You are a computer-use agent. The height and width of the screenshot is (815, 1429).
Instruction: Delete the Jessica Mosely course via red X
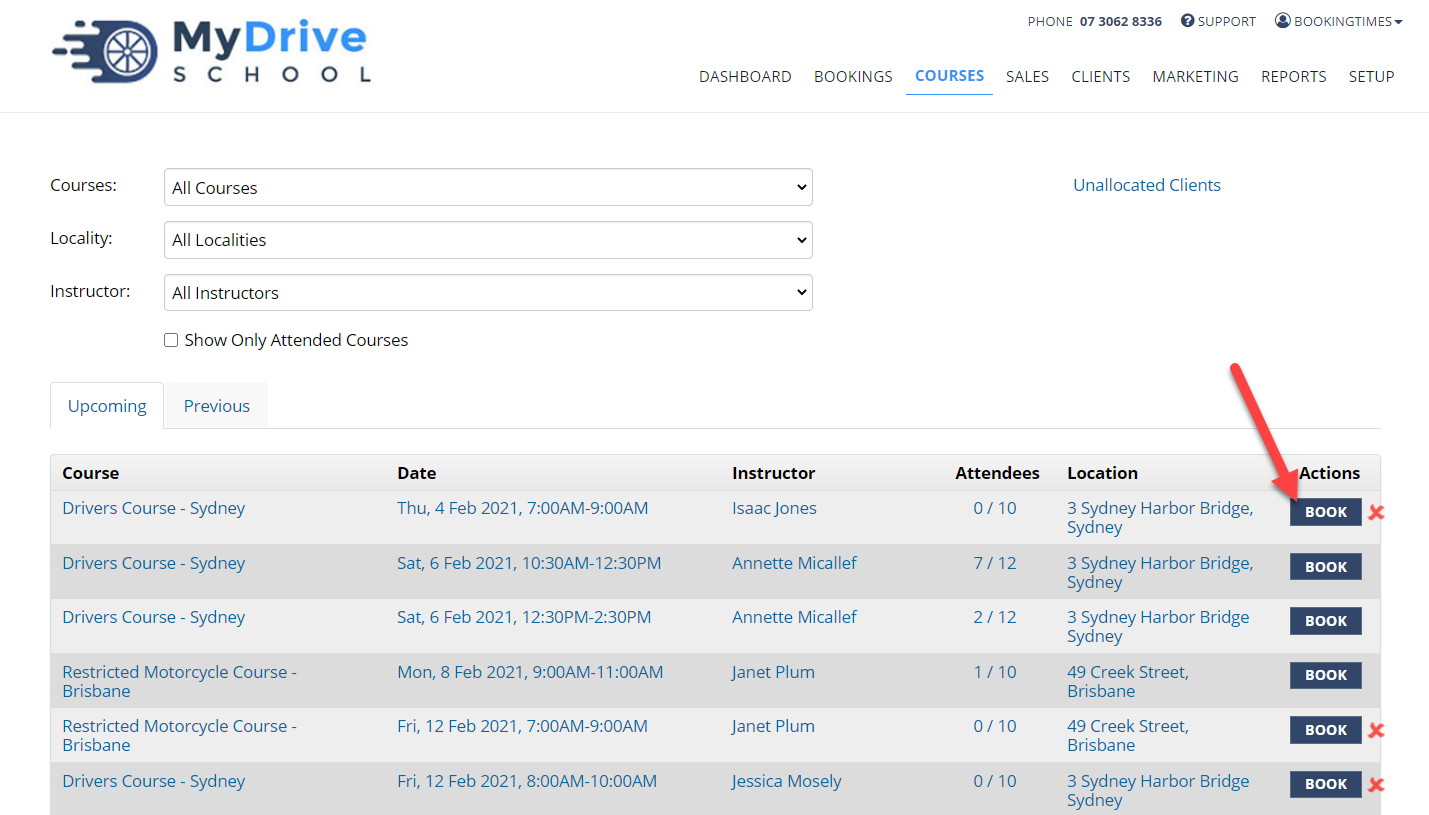click(x=1376, y=785)
